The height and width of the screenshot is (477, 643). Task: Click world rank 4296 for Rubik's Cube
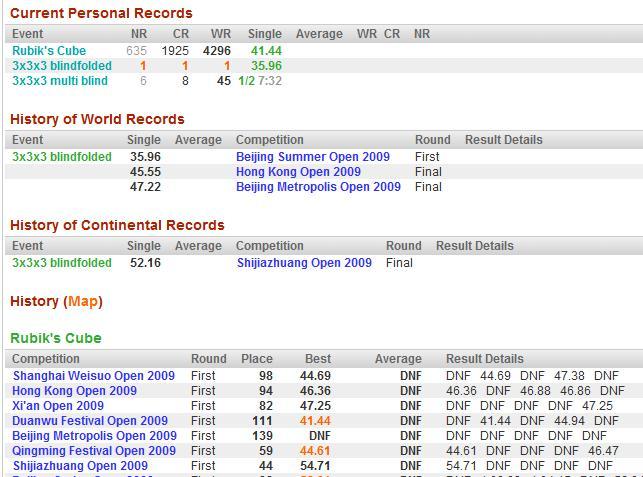[x=217, y=51]
